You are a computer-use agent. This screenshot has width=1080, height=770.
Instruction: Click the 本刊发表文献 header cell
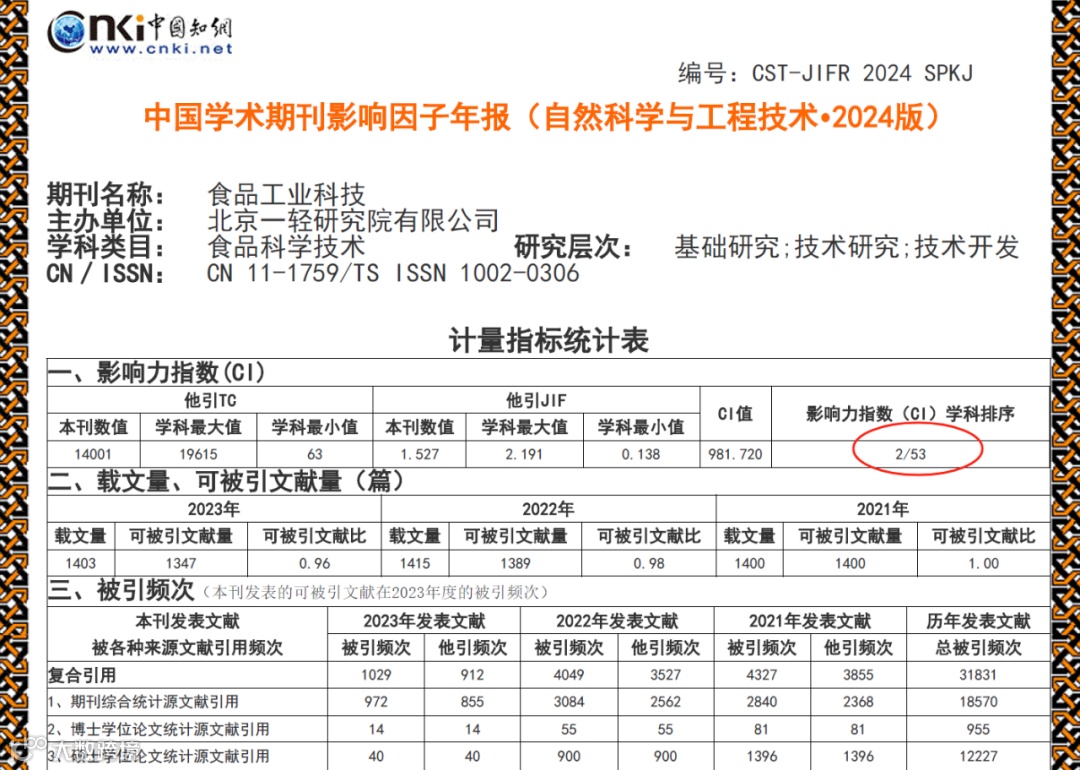[187, 621]
